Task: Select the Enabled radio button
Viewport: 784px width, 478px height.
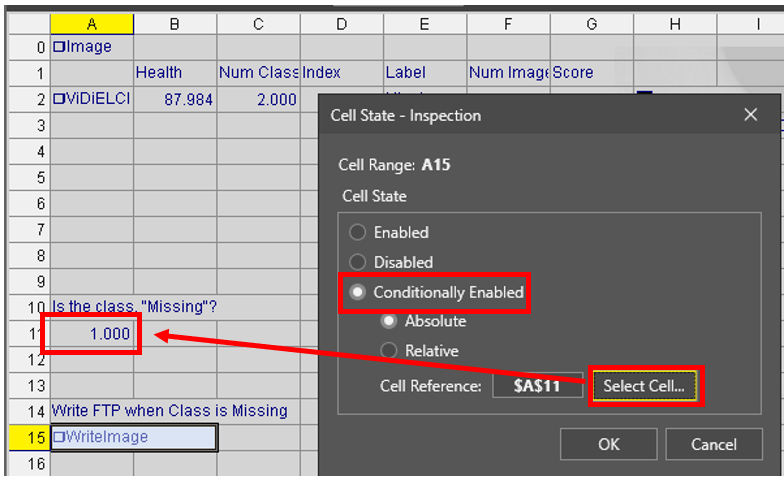Action: (357, 233)
